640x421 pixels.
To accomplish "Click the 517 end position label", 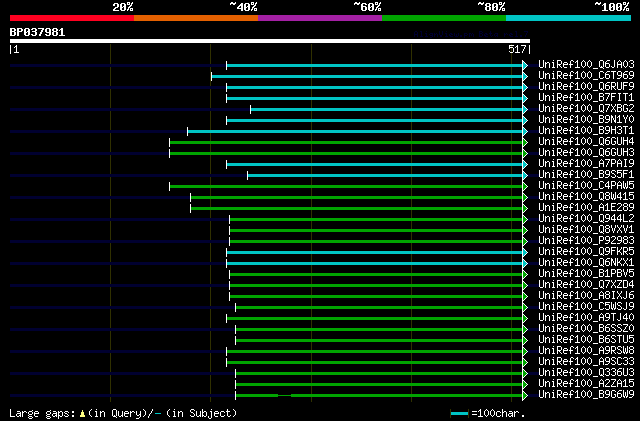I will click(x=517, y=50).
